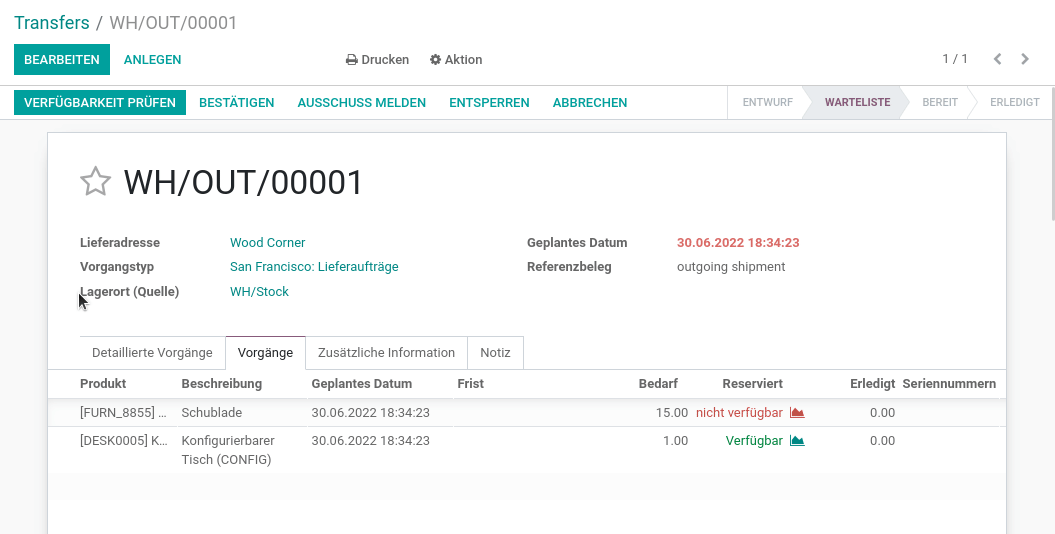Open the Wood Corner delivery address link
Viewport: 1055px width, 534px height.
click(x=267, y=242)
